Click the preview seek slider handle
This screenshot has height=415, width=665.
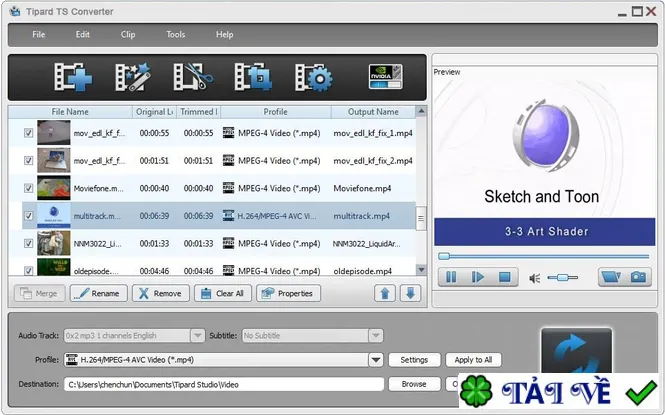[x=444, y=256]
